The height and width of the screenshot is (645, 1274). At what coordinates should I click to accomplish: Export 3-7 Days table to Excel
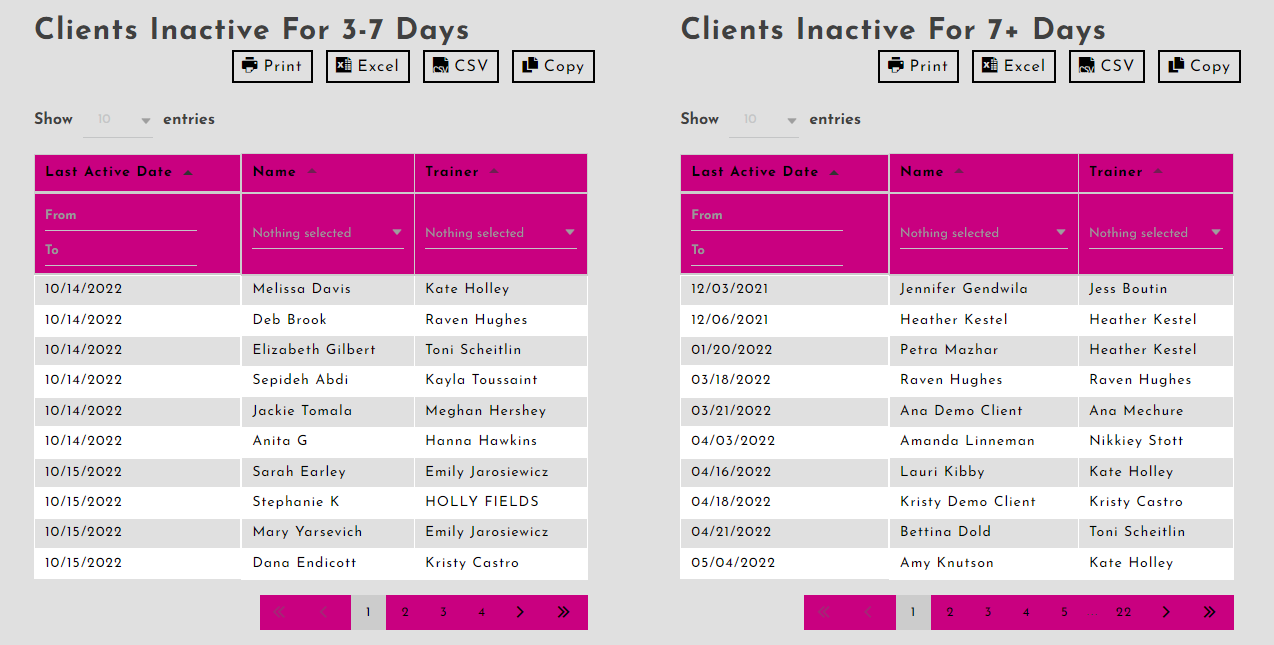[367, 67]
